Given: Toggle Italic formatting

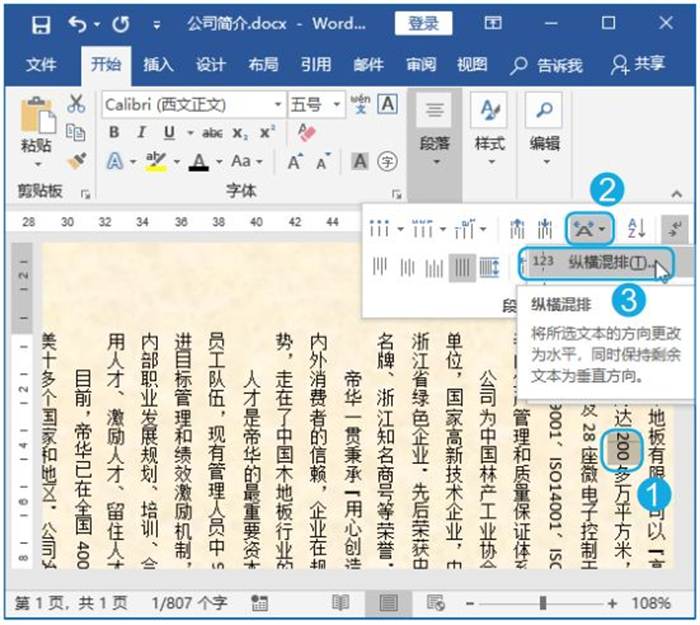Looking at the screenshot, I should pyautogui.click(x=141, y=133).
